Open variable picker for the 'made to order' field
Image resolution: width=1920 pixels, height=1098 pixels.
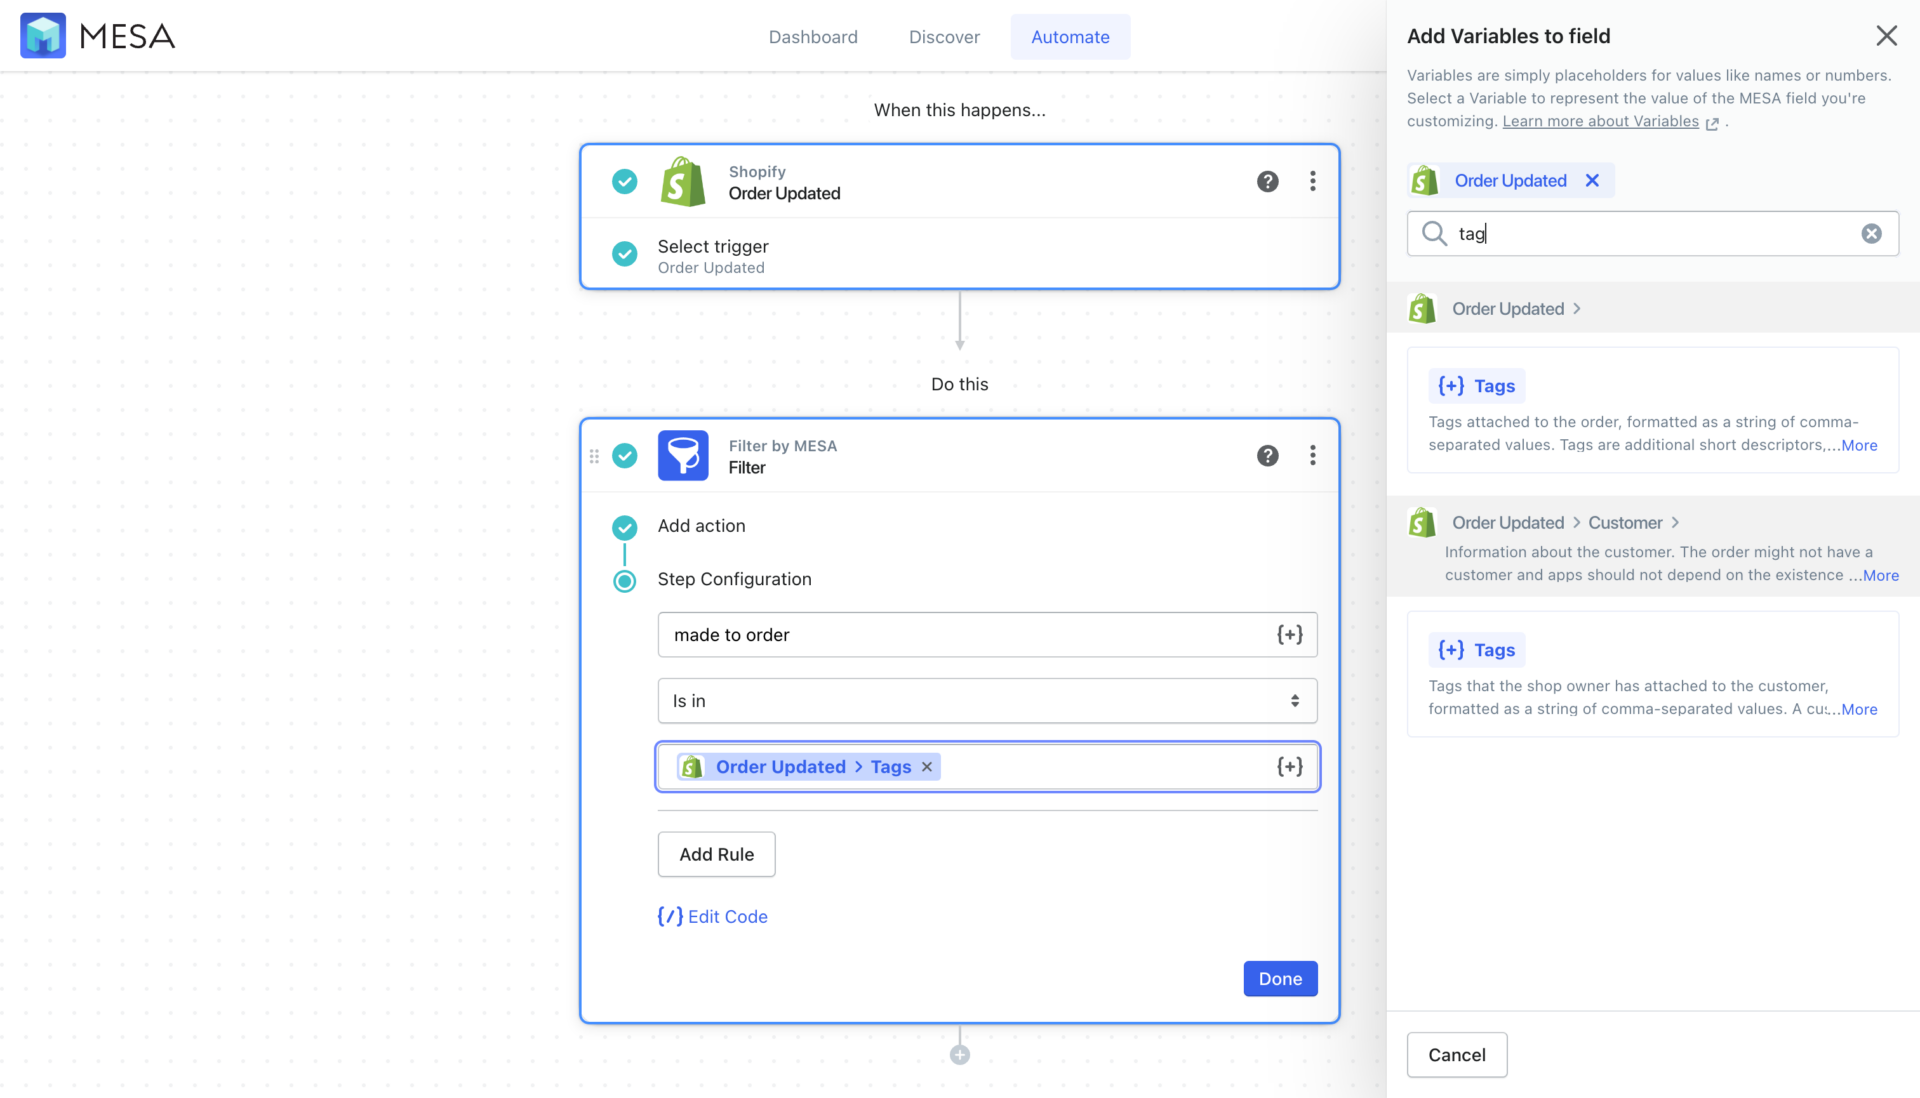tap(1289, 634)
